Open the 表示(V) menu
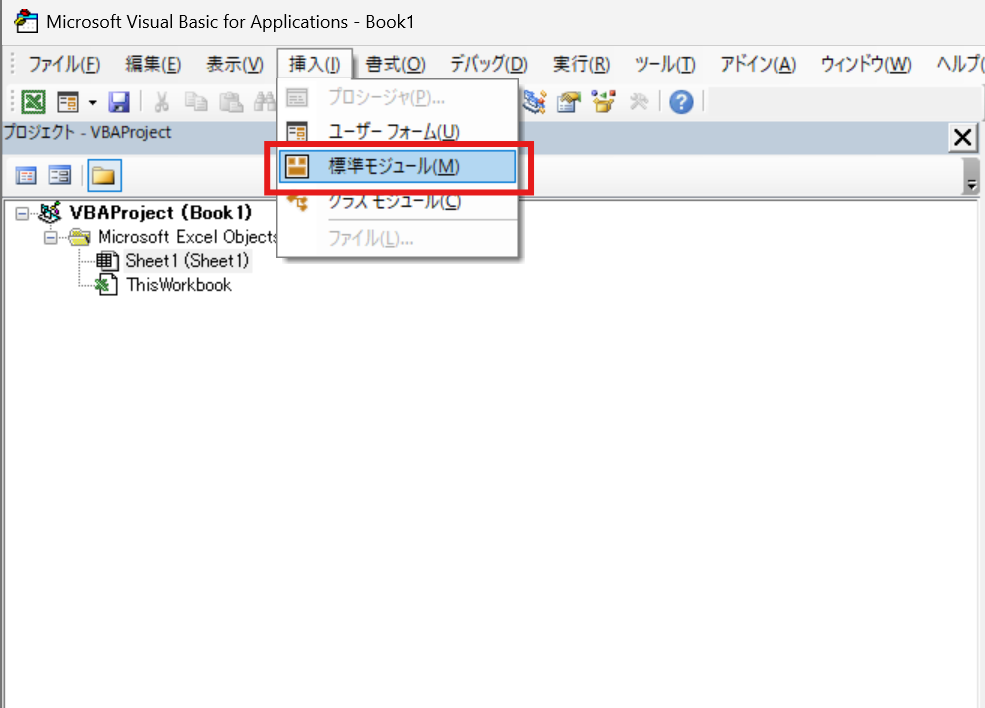The width and height of the screenshot is (985, 708). 235,64
